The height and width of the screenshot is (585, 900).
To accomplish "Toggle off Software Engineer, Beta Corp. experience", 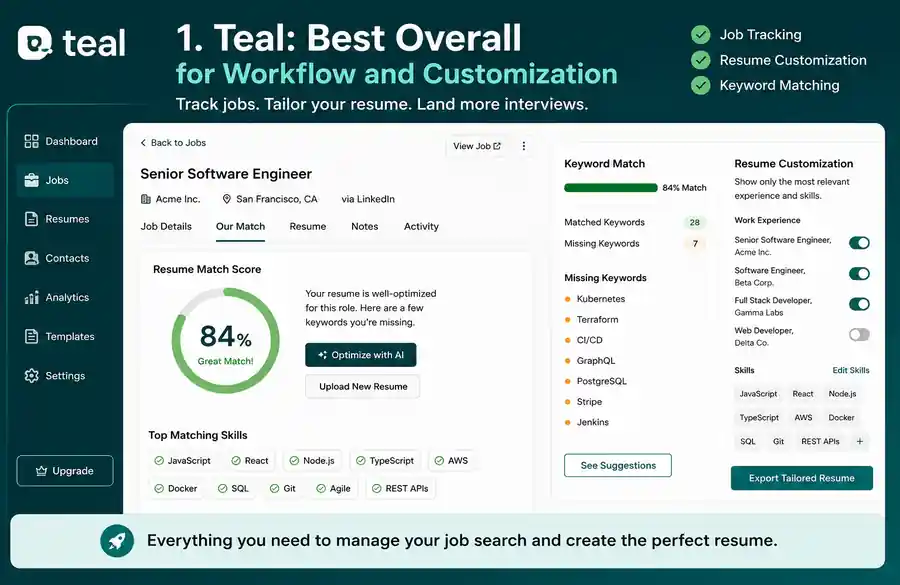I will pos(859,273).
